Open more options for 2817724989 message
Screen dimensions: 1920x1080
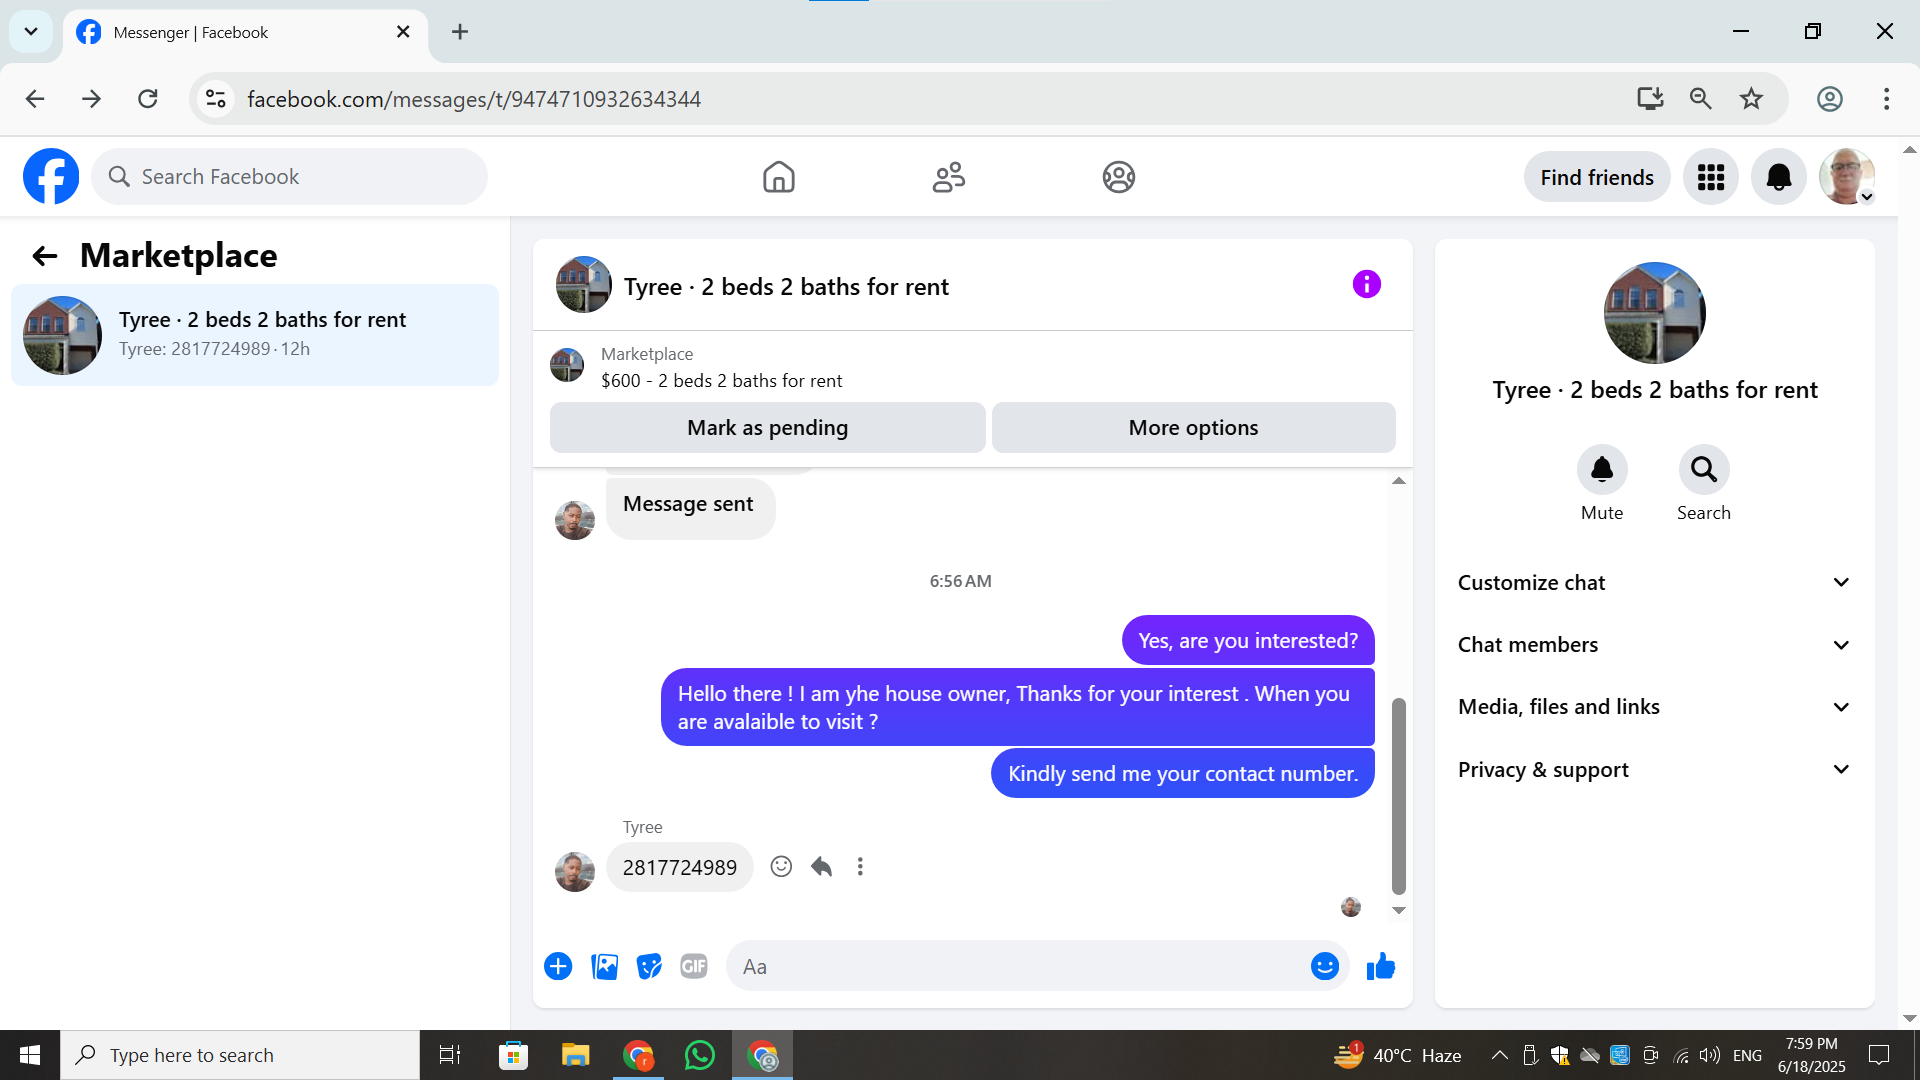(860, 866)
